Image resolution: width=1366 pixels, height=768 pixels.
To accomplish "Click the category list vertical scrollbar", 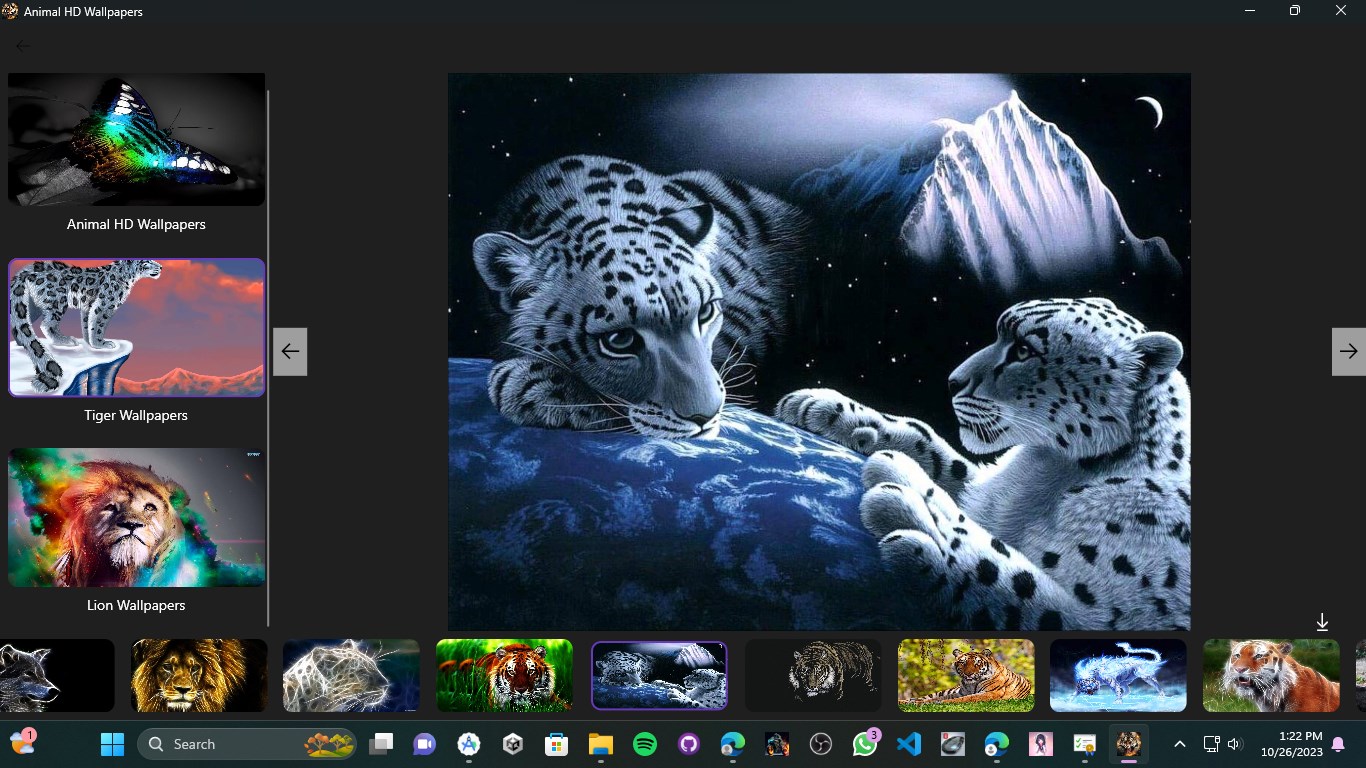I will (x=268, y=358).
